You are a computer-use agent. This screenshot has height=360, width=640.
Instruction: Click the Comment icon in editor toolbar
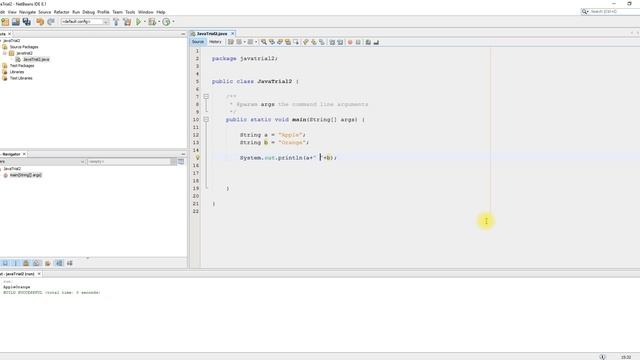pos(368,42)
